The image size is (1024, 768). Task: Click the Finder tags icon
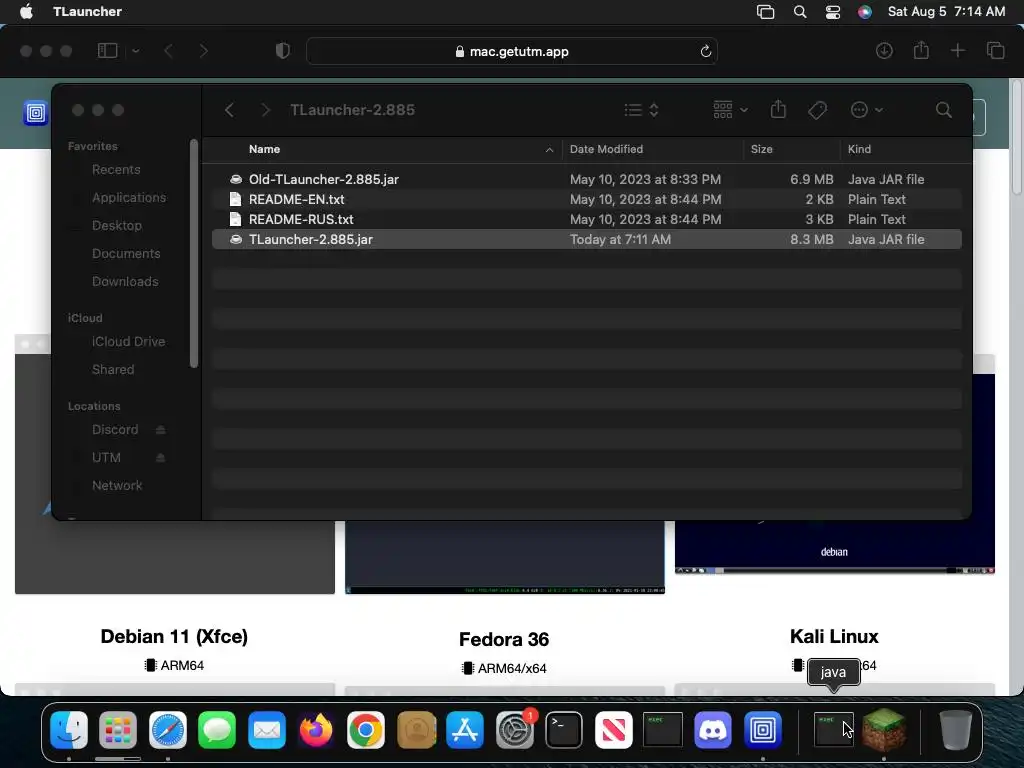click(817, 110)
